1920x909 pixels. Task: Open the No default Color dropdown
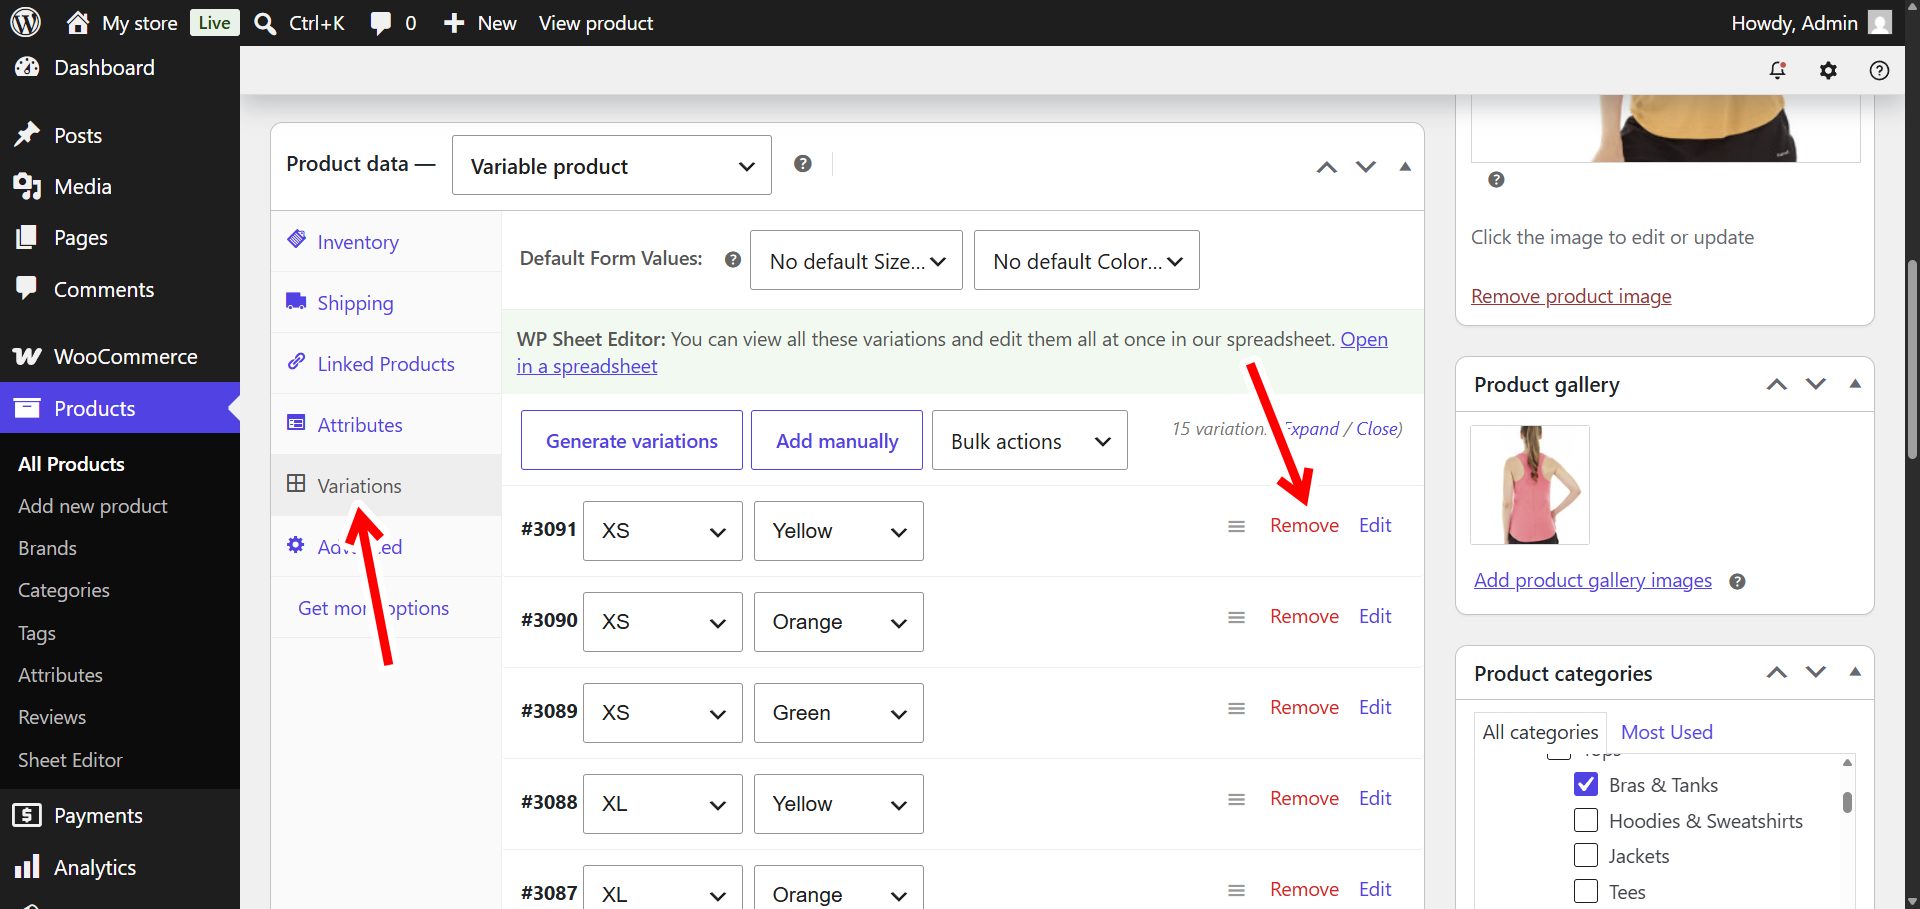click(x=1087, y=260)
